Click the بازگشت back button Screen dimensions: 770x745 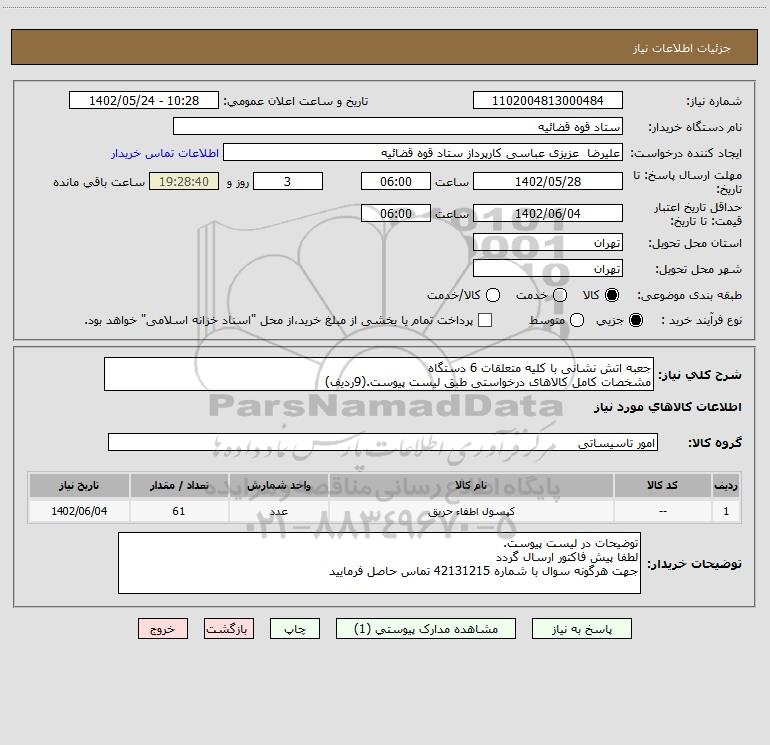(229, 629)
